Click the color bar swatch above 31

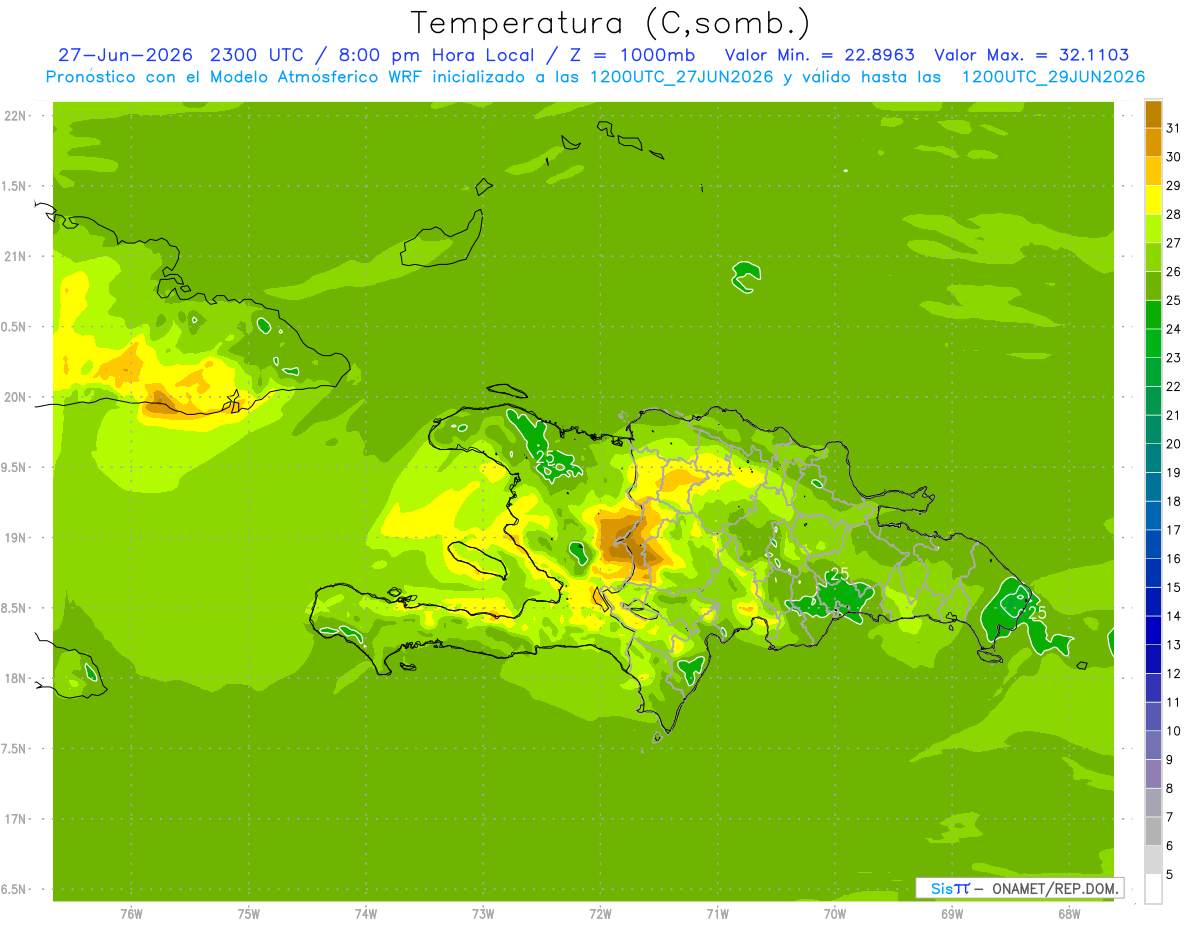tap(1153, 114)
